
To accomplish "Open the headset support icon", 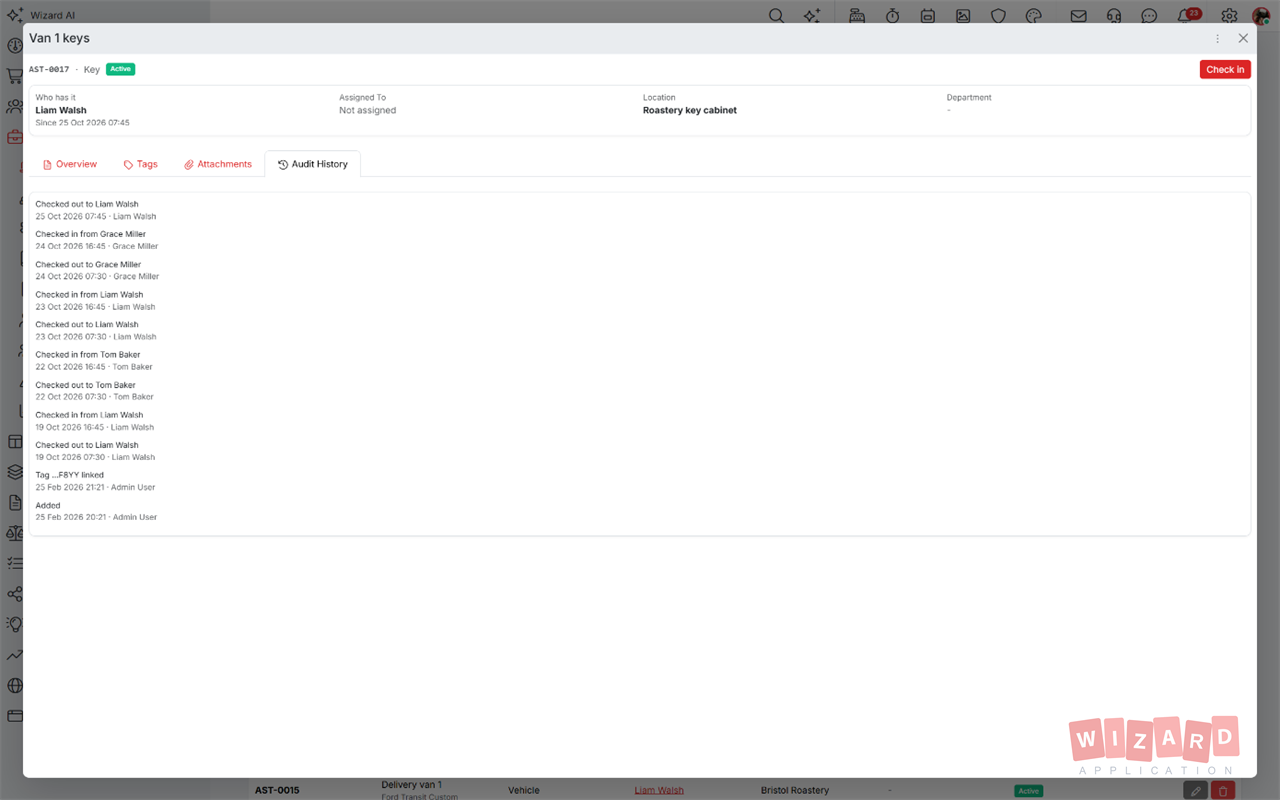I will click(x=1114, y=16).
